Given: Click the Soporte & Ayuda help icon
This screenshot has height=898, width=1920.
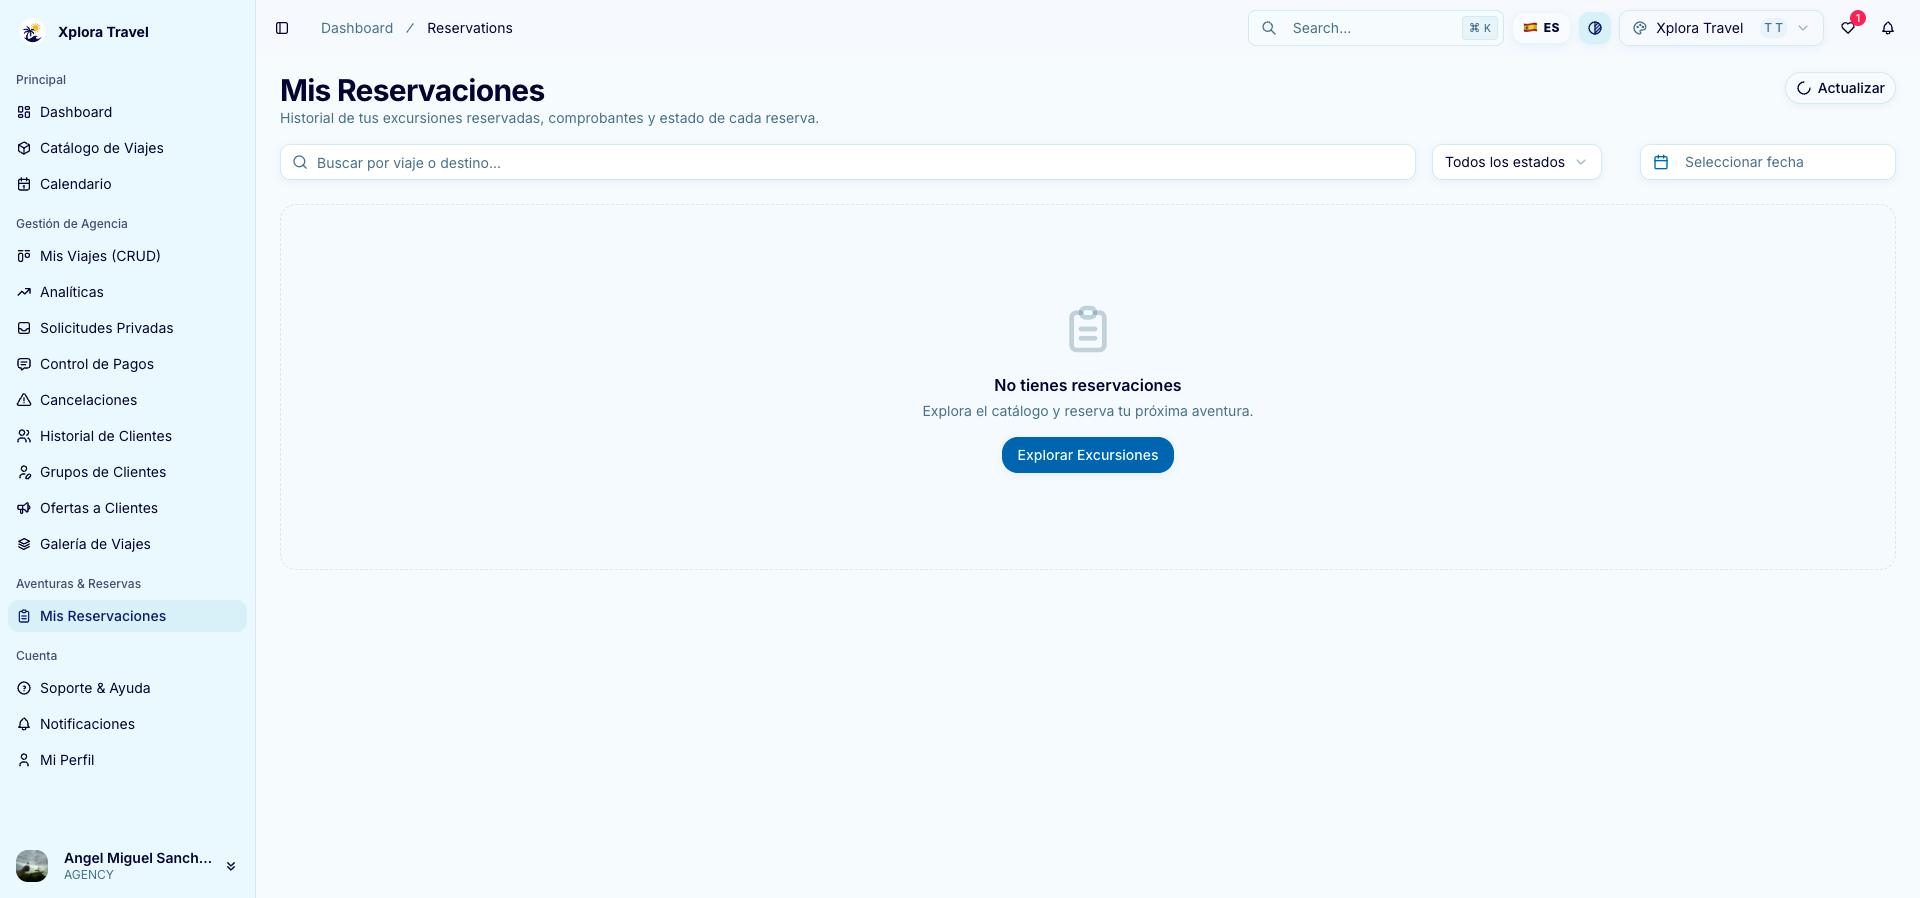Looking at the screenshot, I should (24, 688).
